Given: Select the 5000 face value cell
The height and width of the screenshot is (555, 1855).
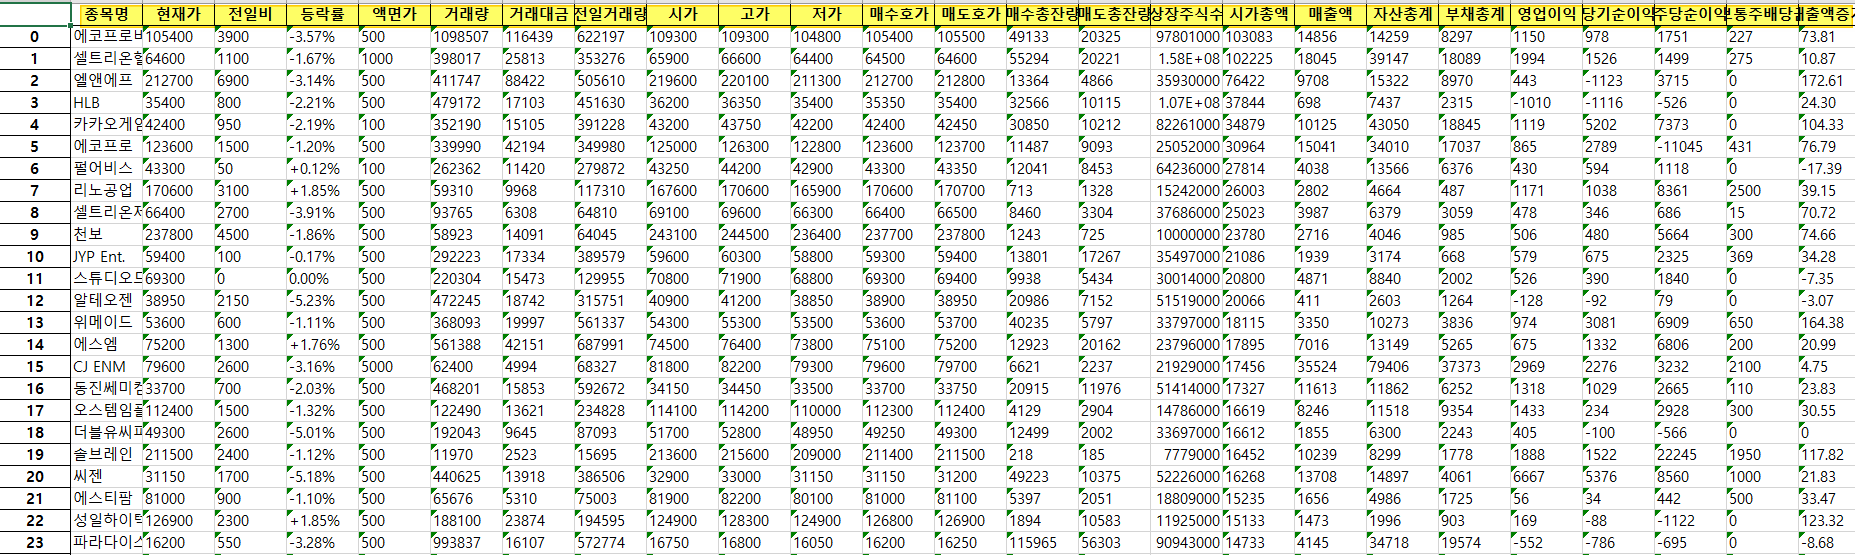Looking at the screenshot, I should pos(395,367).
